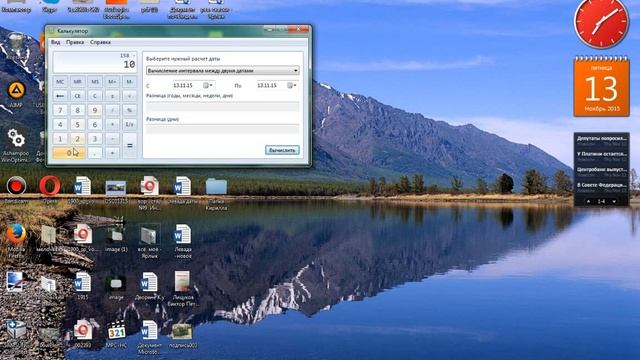Viewport: 640px width, 360px height.
Task: Select the Документ Microsoft Word file icon
Action: point(149,331)
